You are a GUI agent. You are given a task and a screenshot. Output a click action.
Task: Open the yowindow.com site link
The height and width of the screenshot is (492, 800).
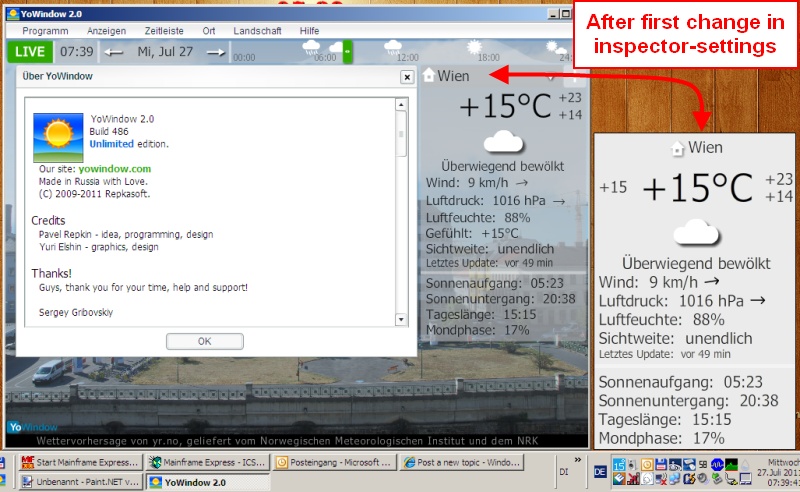point(115,169)
